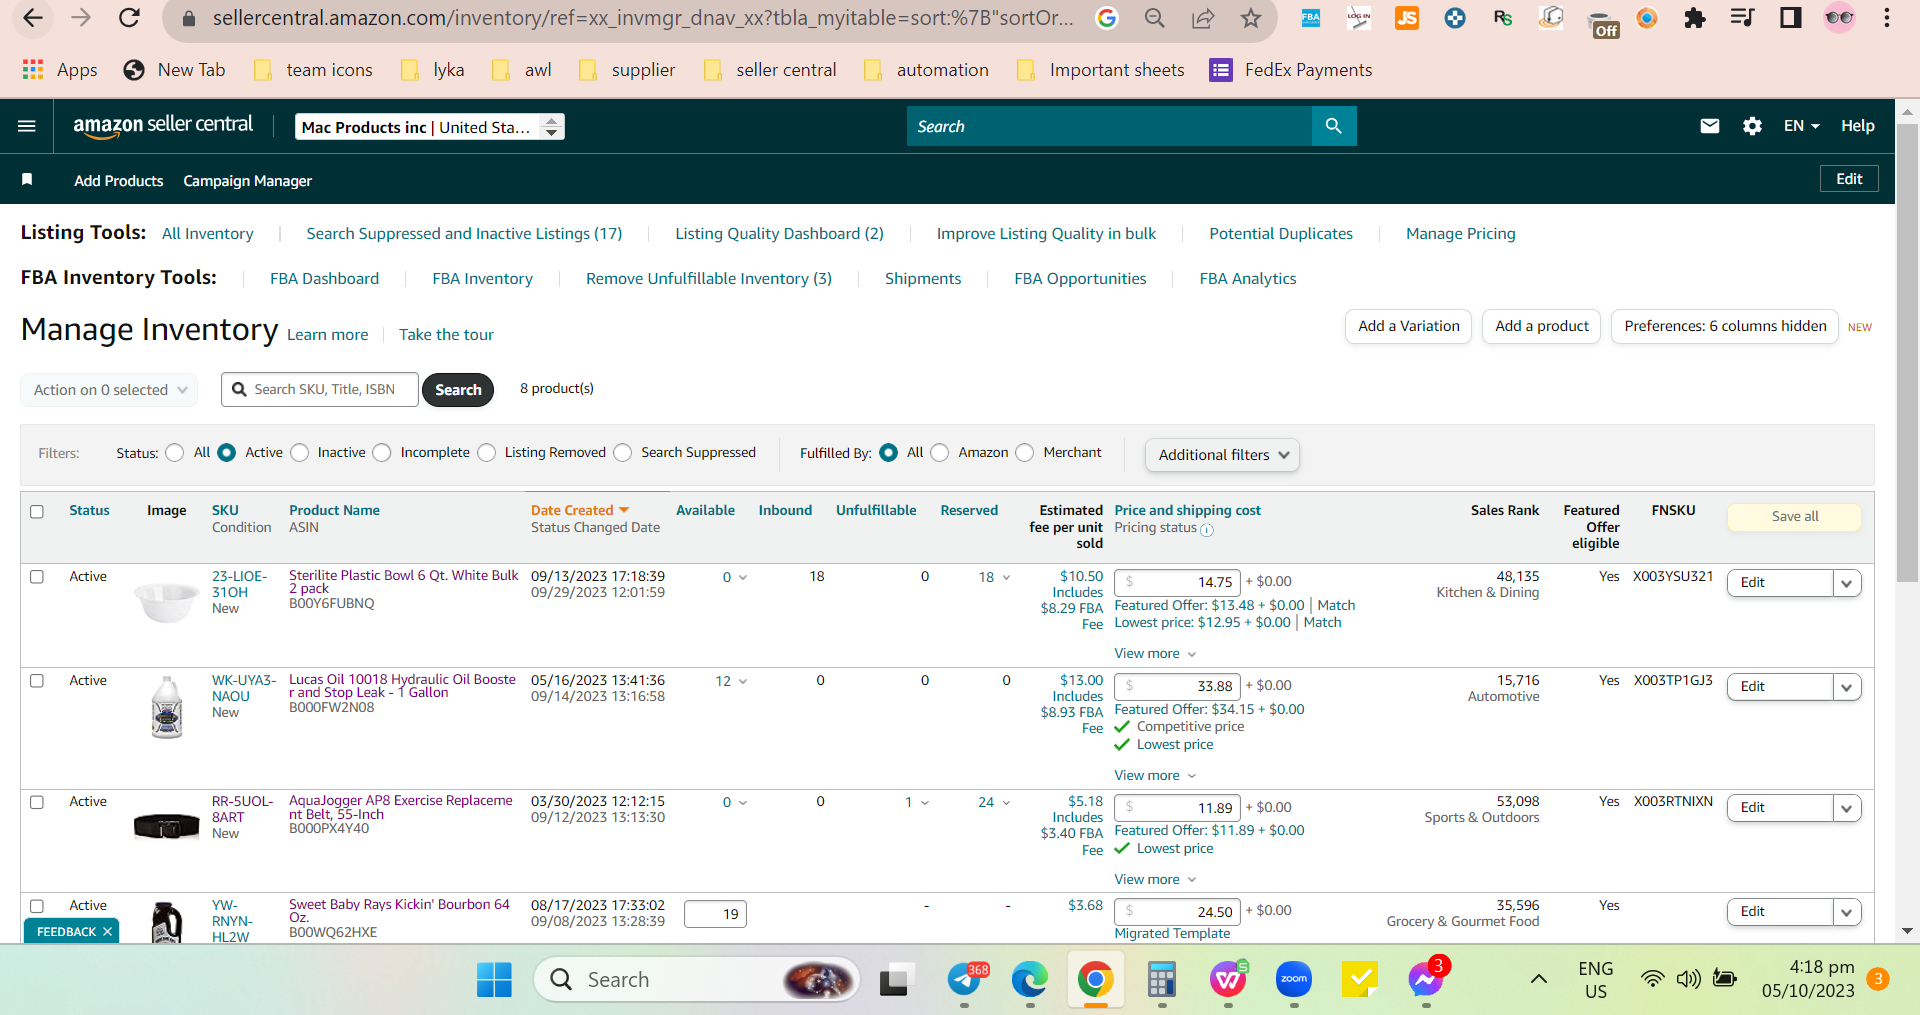Open Telegram from the taskbar

966,980
